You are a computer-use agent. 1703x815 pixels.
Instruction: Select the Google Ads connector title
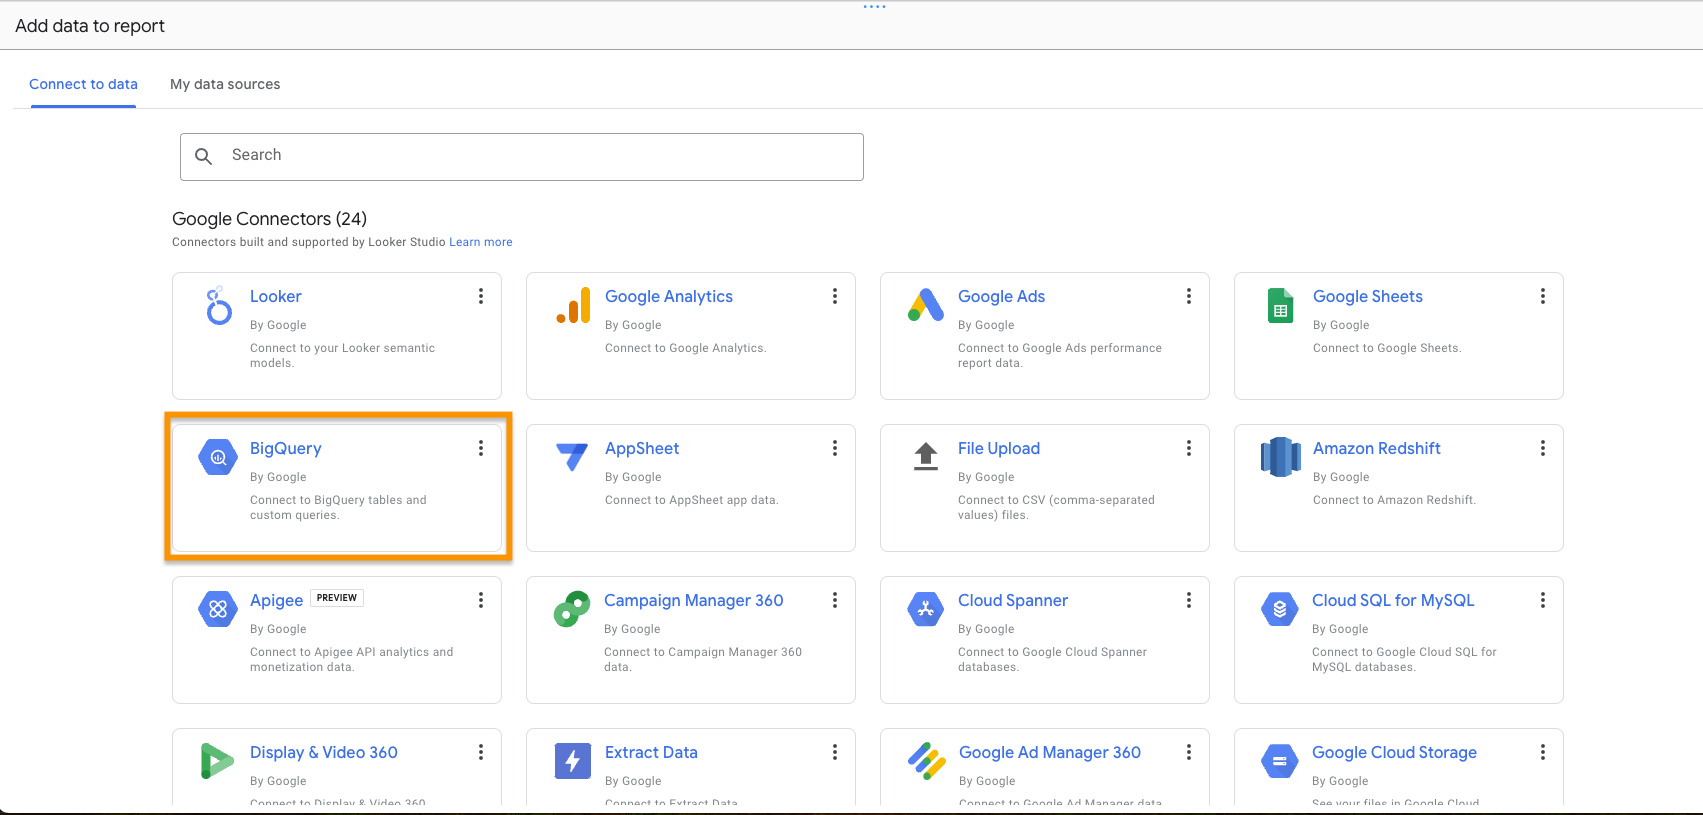pyautogui.click(x=1001, y=296)
